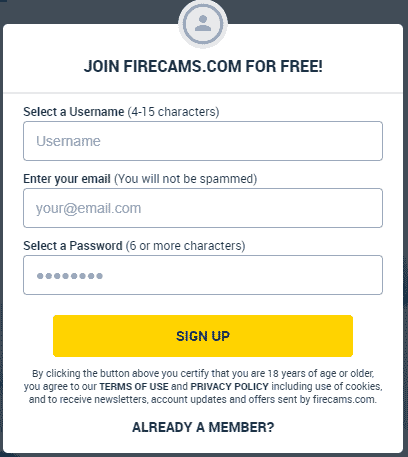The height and width of the screenshot is (457, 408).
Task: Focus the Username input field
Action: tap(203, 141)
